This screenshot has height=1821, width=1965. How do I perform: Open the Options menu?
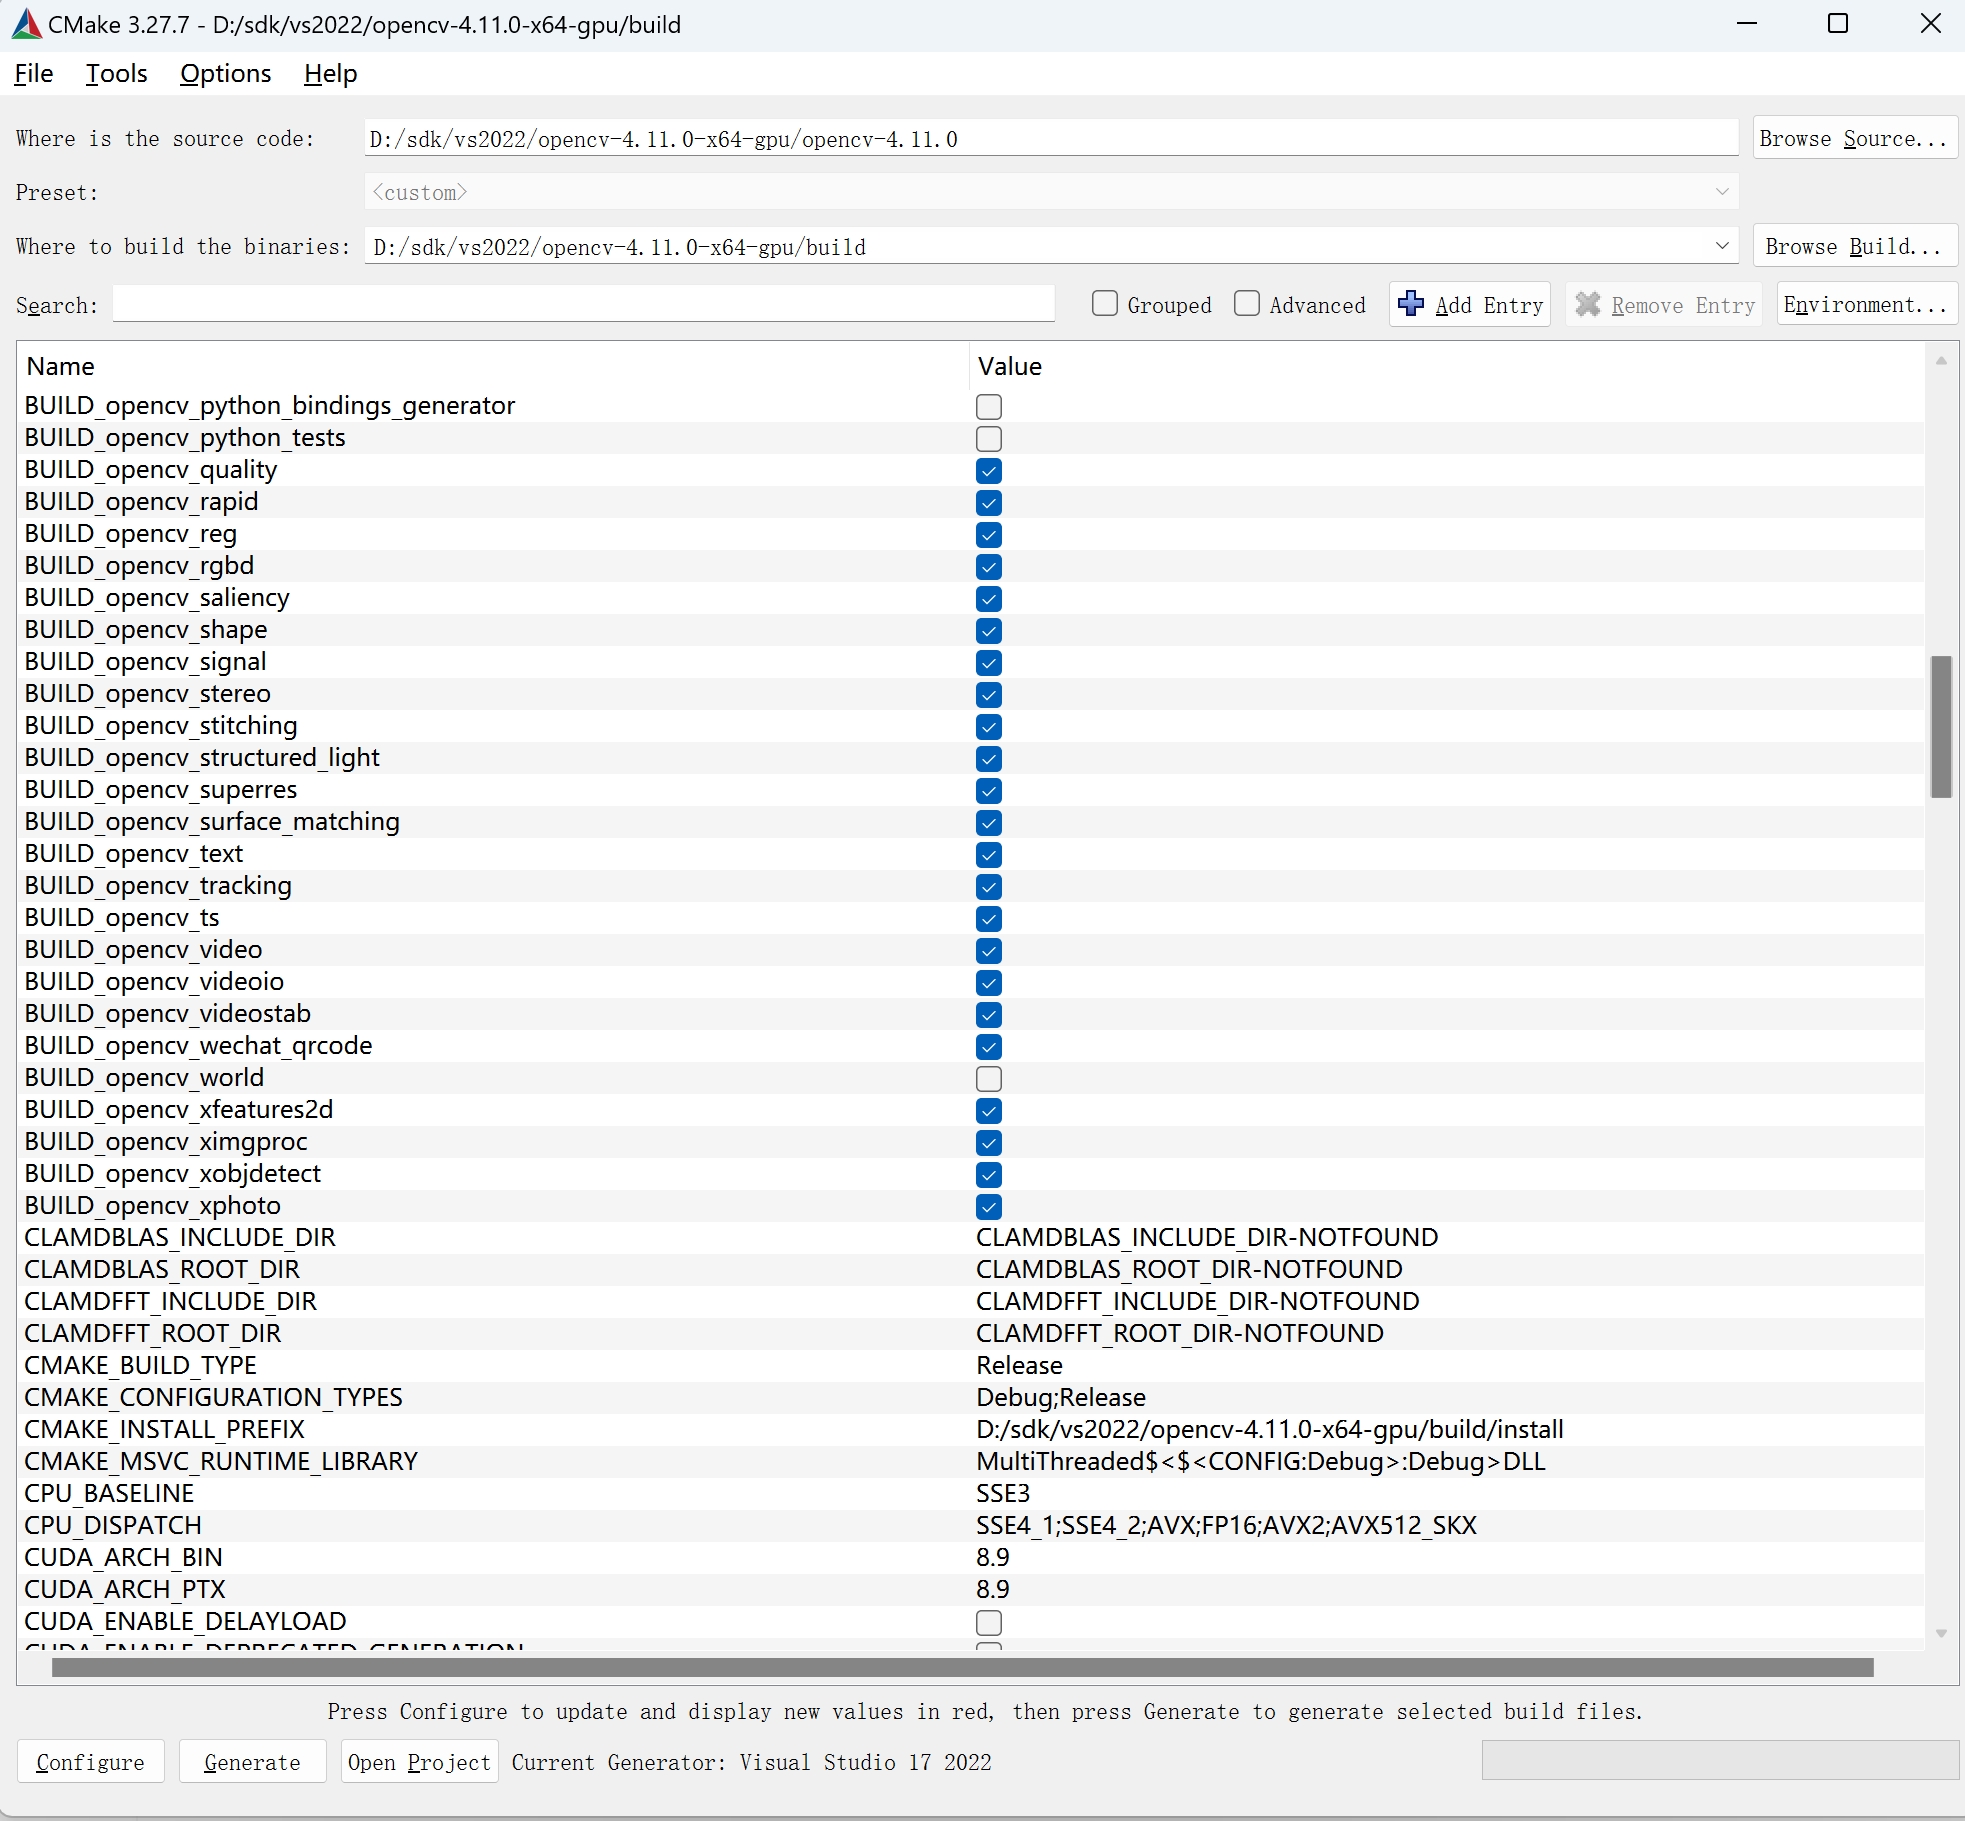[x=225, y=73]
